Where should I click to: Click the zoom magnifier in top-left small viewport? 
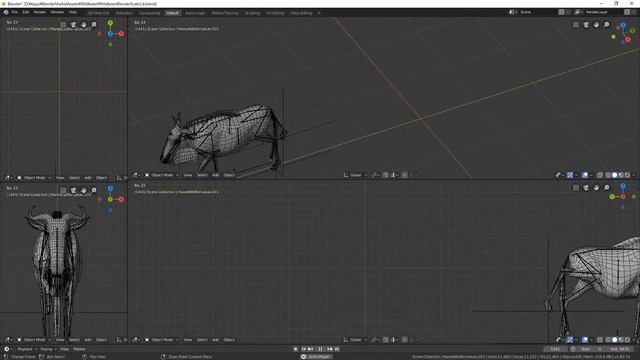94,25
